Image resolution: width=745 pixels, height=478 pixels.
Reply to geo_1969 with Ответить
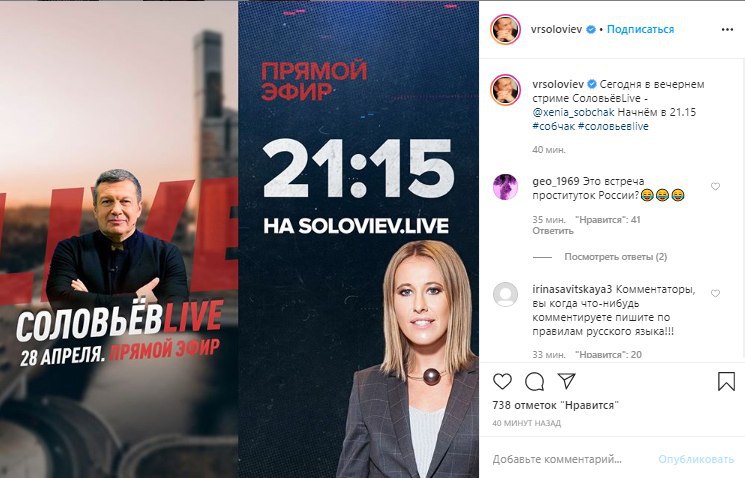[x=553, y=231]
